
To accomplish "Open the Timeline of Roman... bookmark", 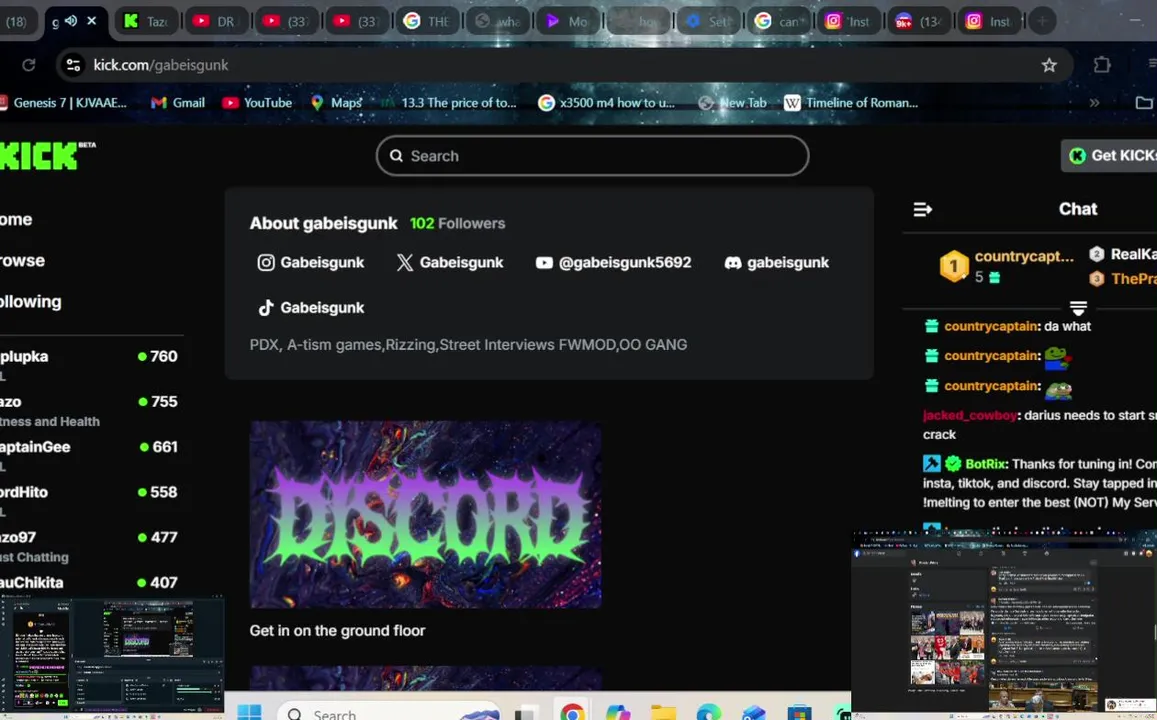I will click(x=852, y=103).
